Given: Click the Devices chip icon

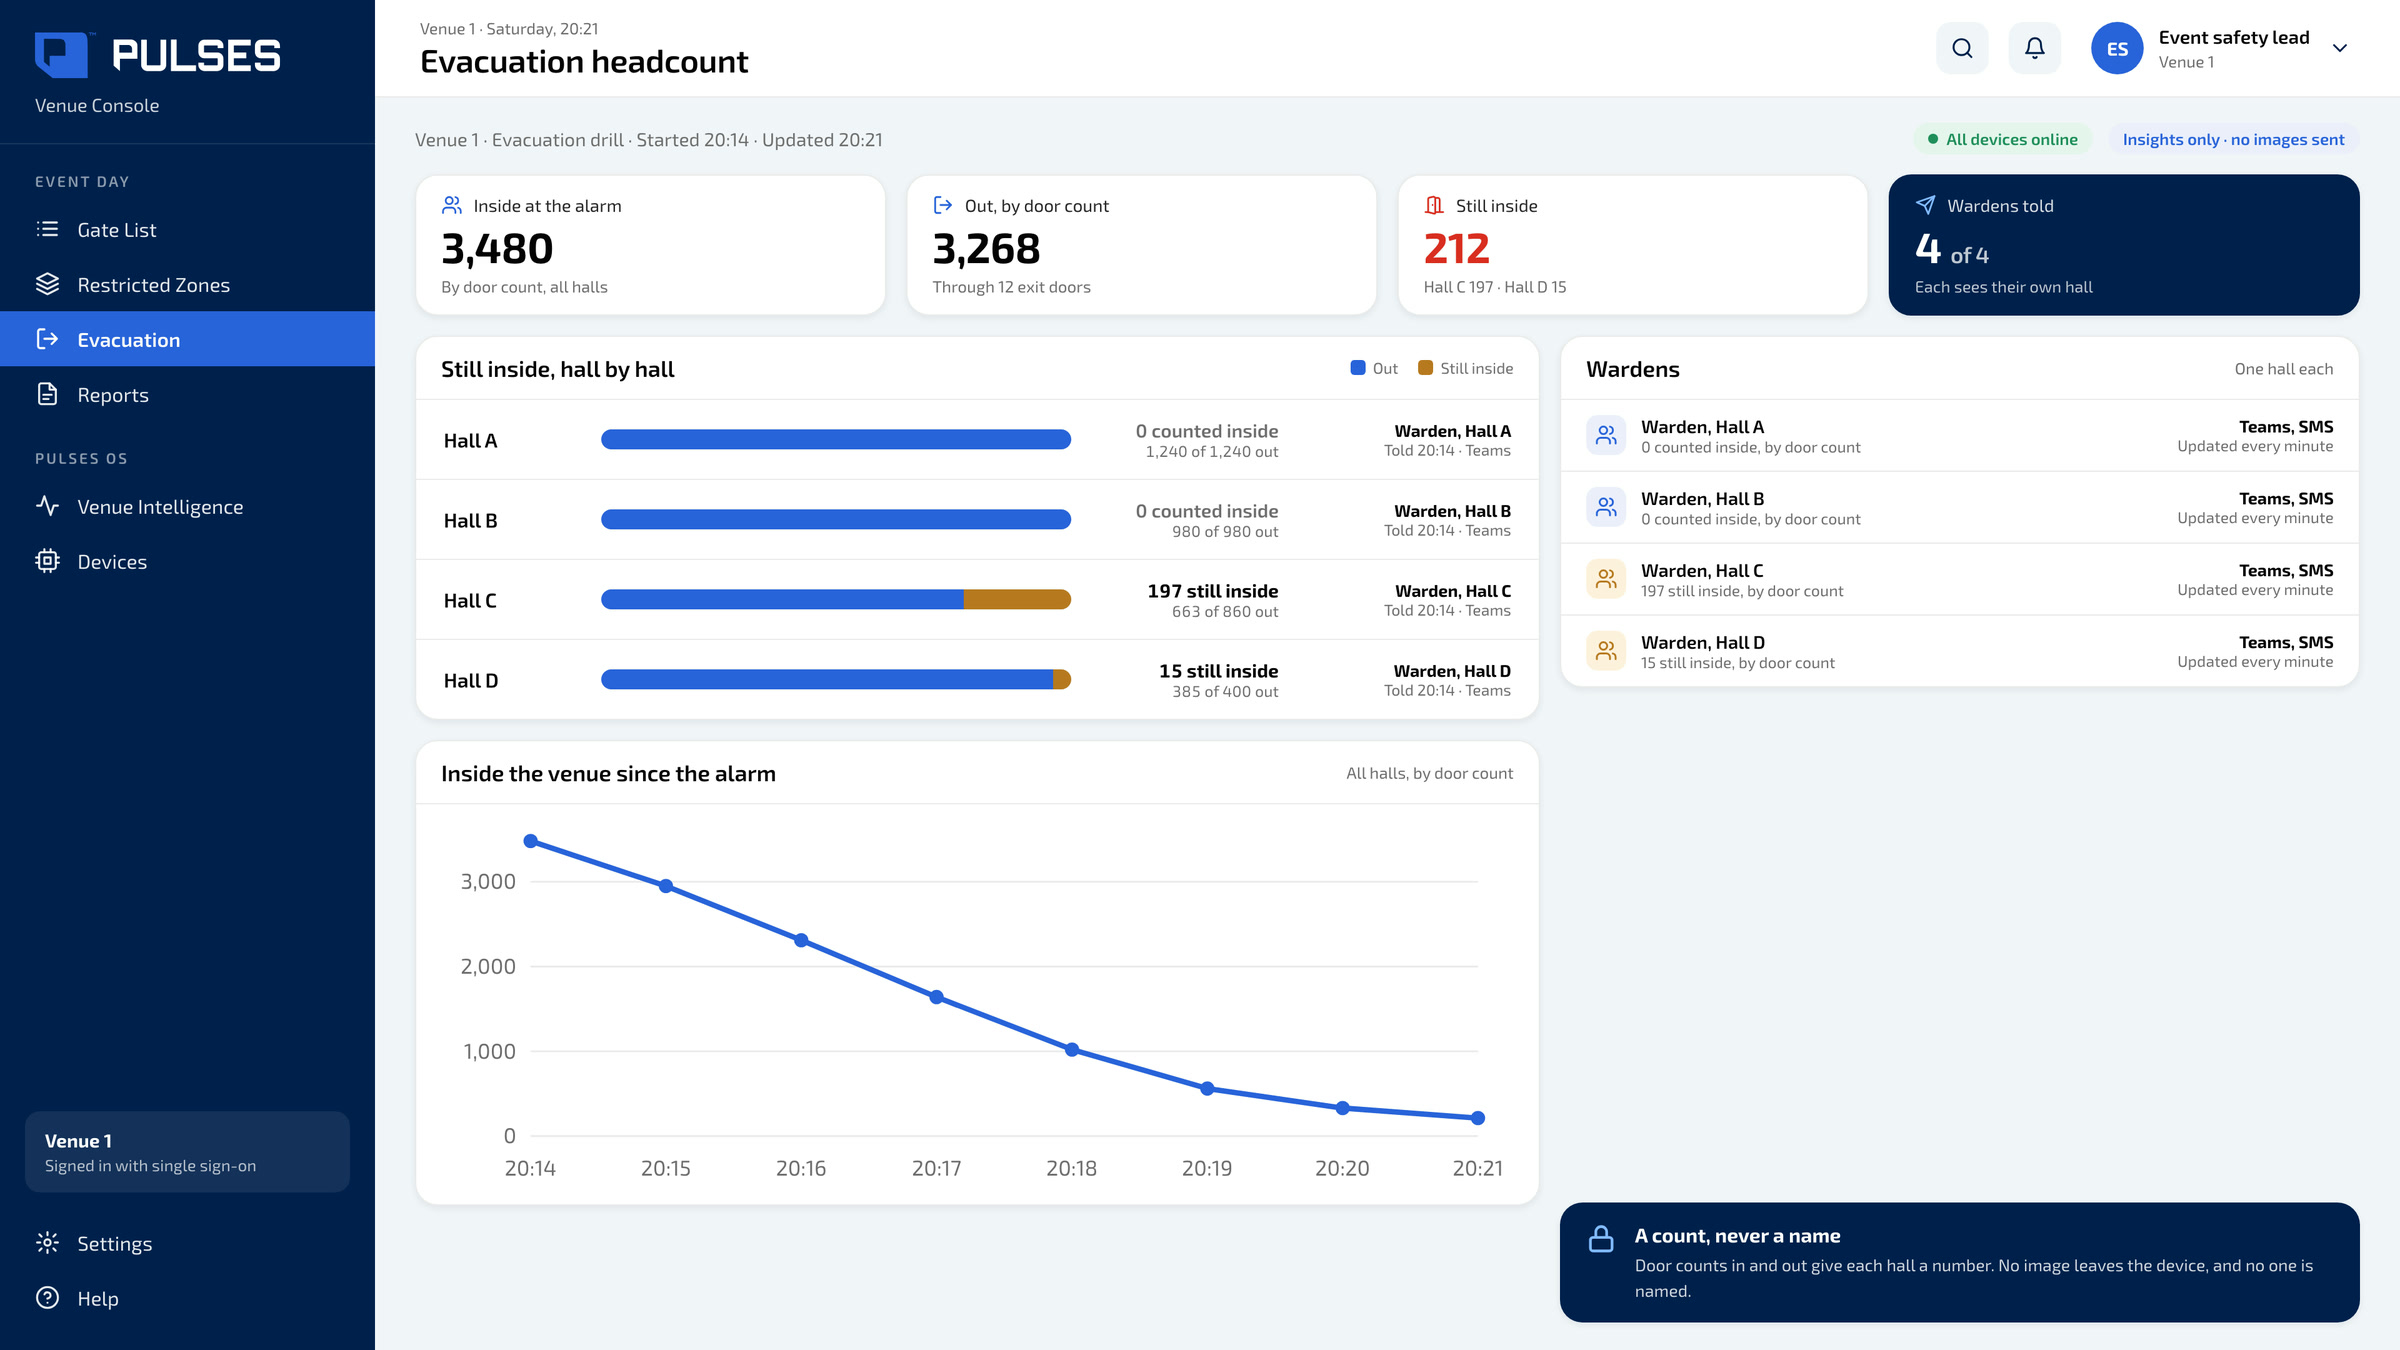Looking at the screenshot, I should (x=47, y=561).
